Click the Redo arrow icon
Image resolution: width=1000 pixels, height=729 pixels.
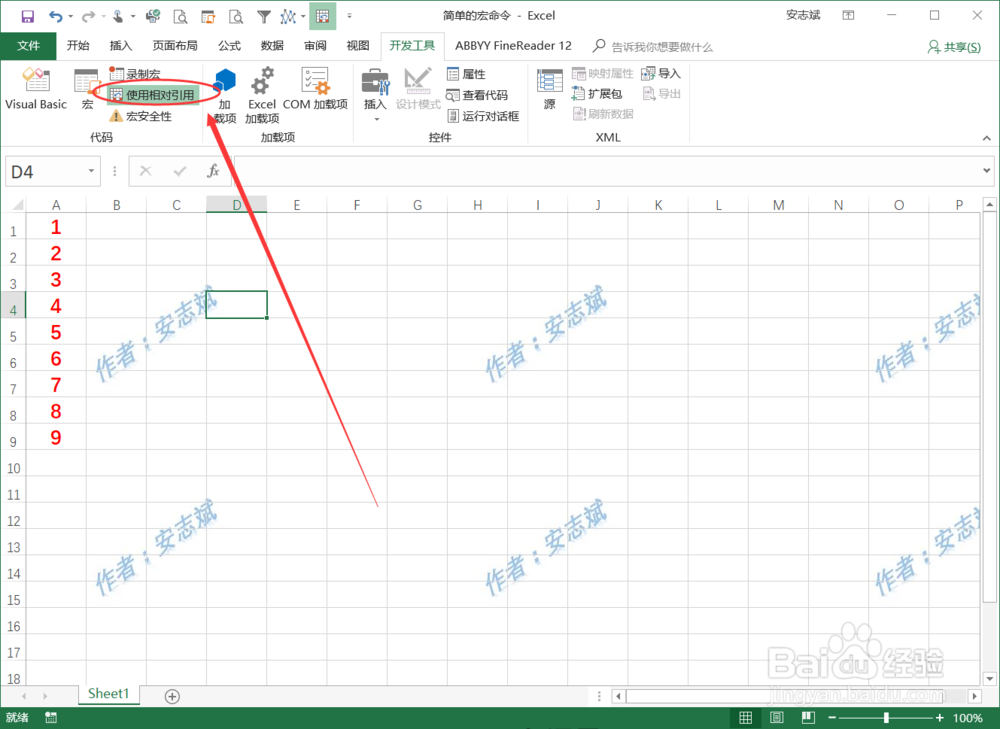89,17
